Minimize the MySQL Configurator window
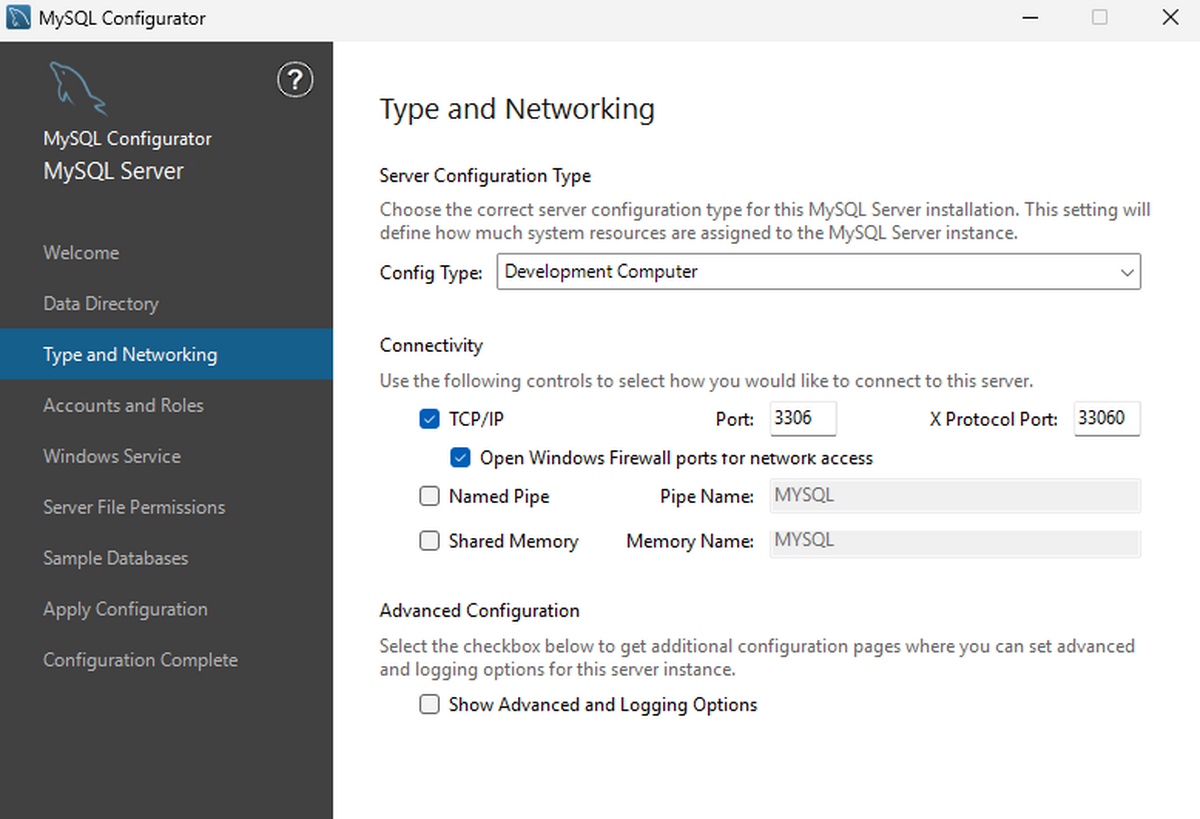The height and width of the screenshot is (819, 1200). click(1031, 18)
